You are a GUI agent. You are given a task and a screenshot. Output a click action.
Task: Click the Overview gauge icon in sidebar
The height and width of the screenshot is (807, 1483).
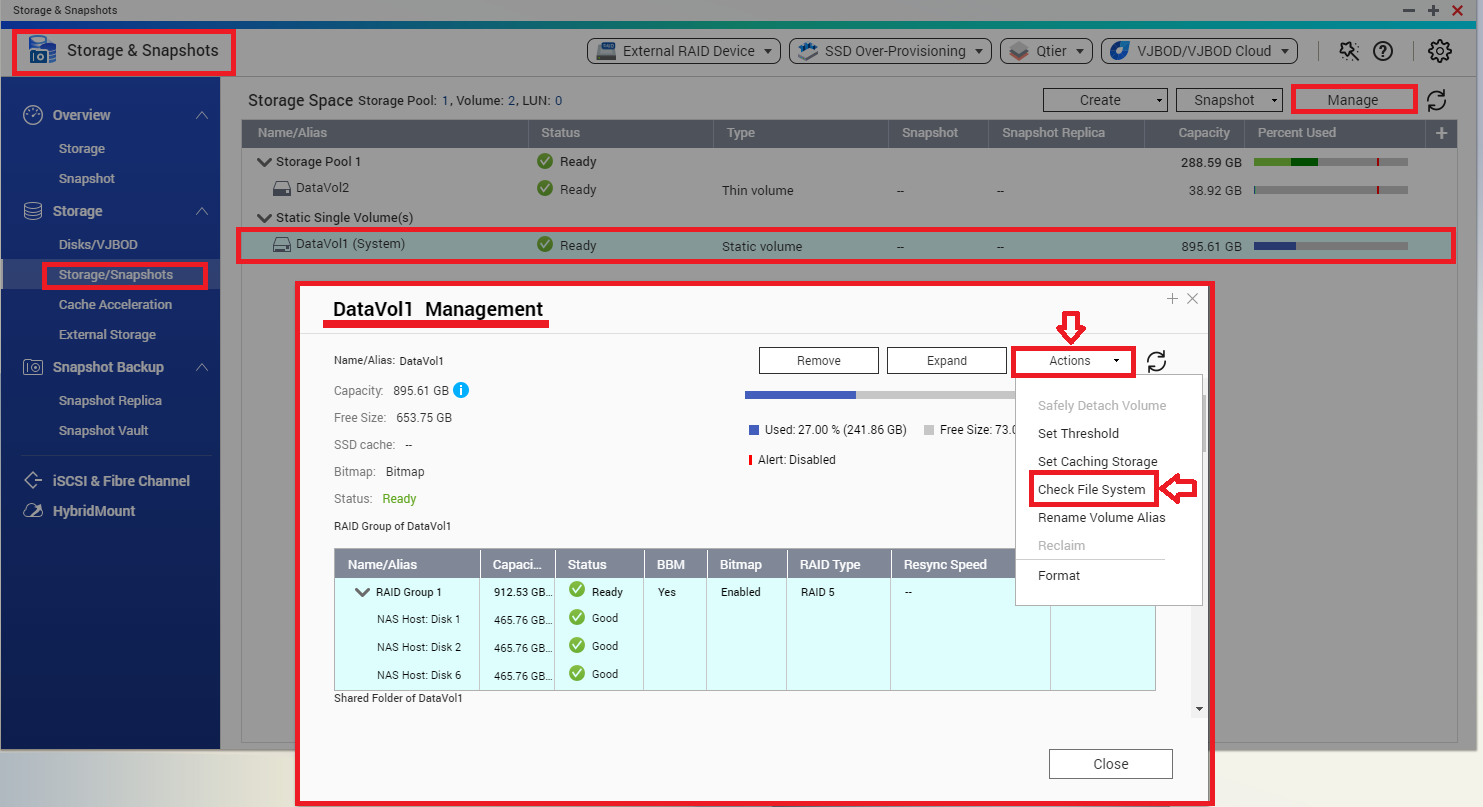click(33, 115)
